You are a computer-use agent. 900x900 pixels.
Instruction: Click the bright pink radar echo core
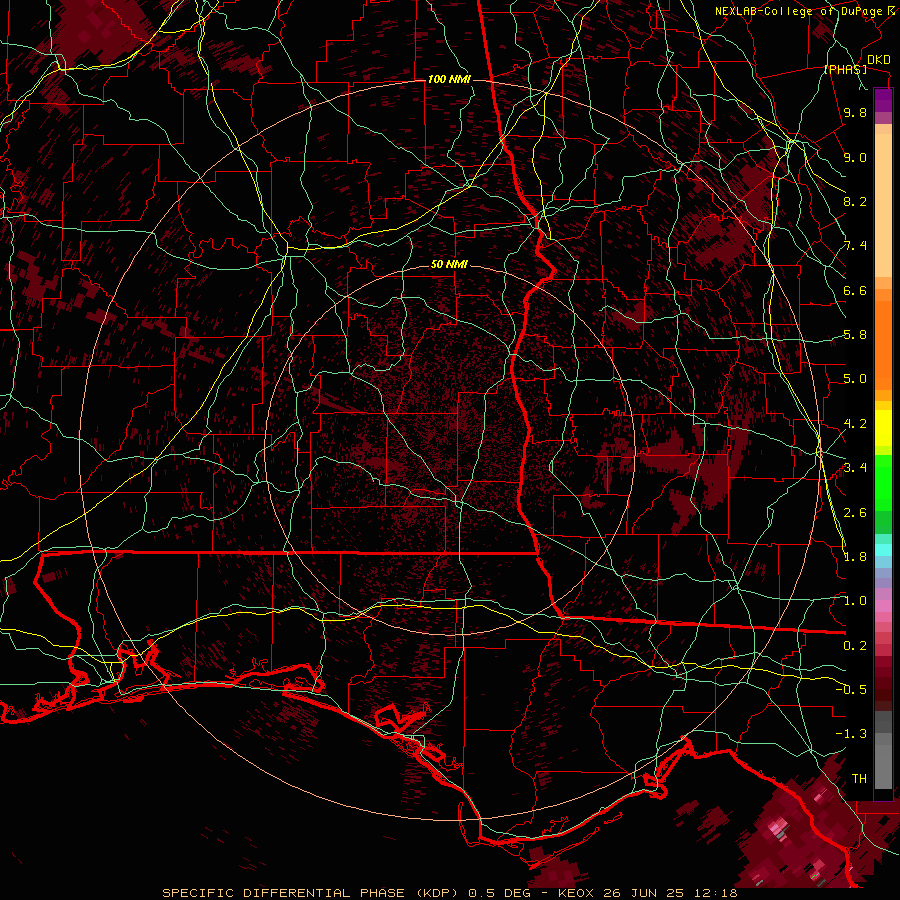tap(778, 828)
